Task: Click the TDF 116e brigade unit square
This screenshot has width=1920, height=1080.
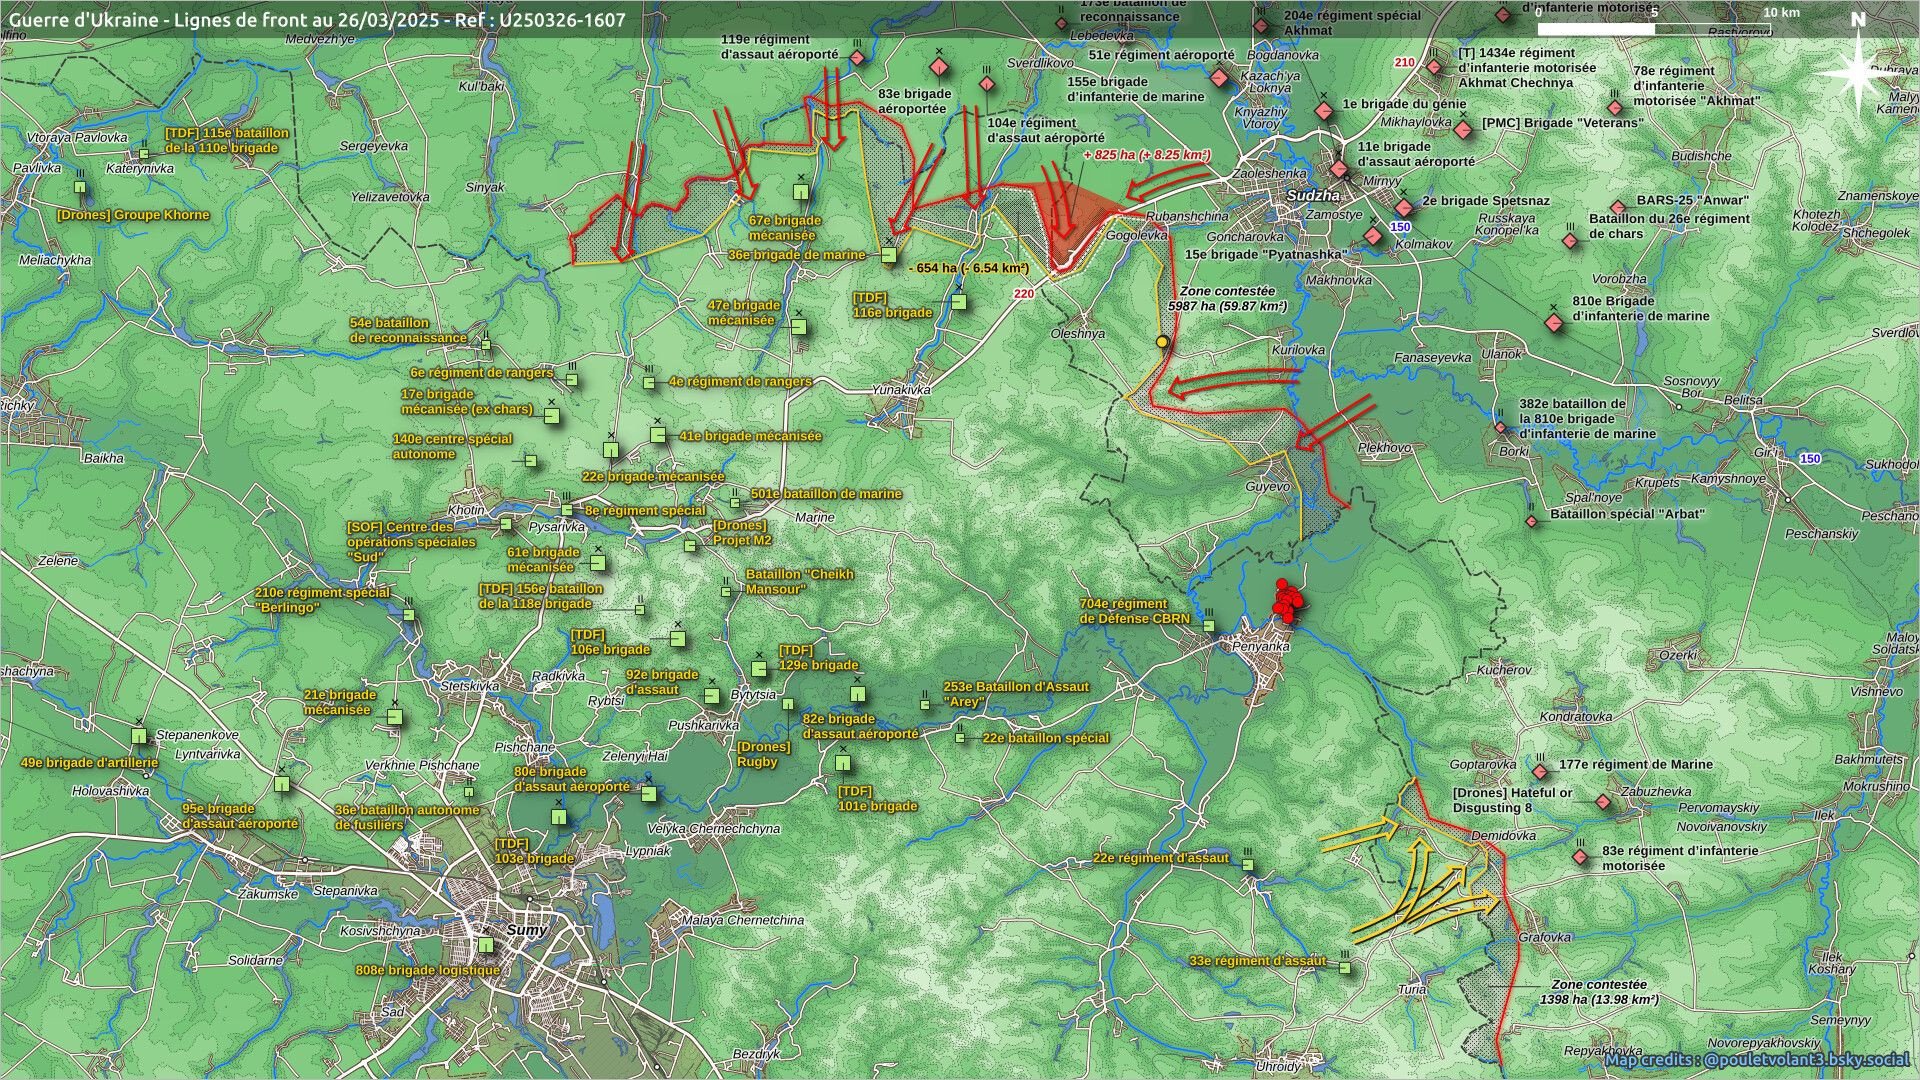Action: [x=959, y=301]
